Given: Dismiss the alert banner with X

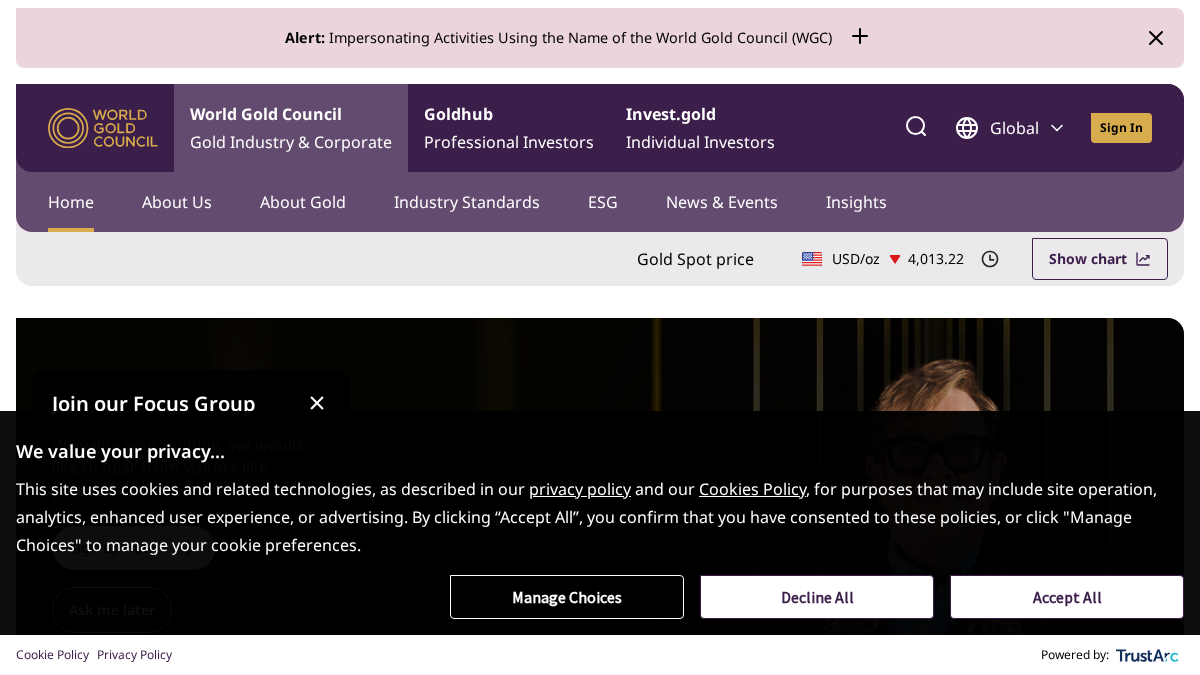Looking at the screenshot, I should click(1156, 38).
